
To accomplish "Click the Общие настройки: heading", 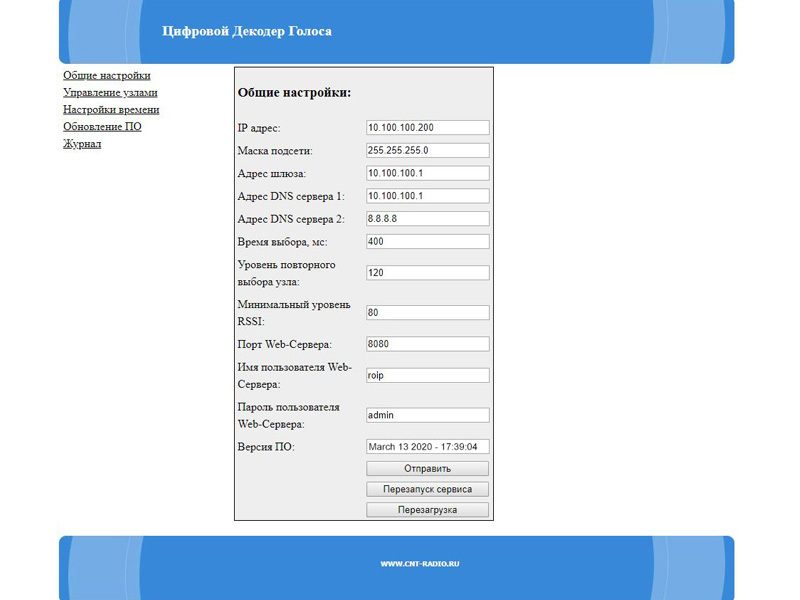I will pyautogui.click(x=294, y=93).
